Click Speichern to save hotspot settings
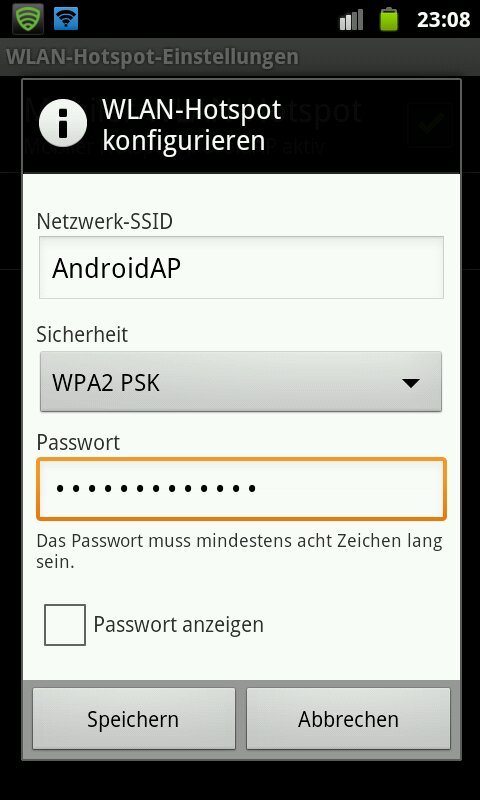The height and width of the screenshot is (800, 480). click(134, 719)
